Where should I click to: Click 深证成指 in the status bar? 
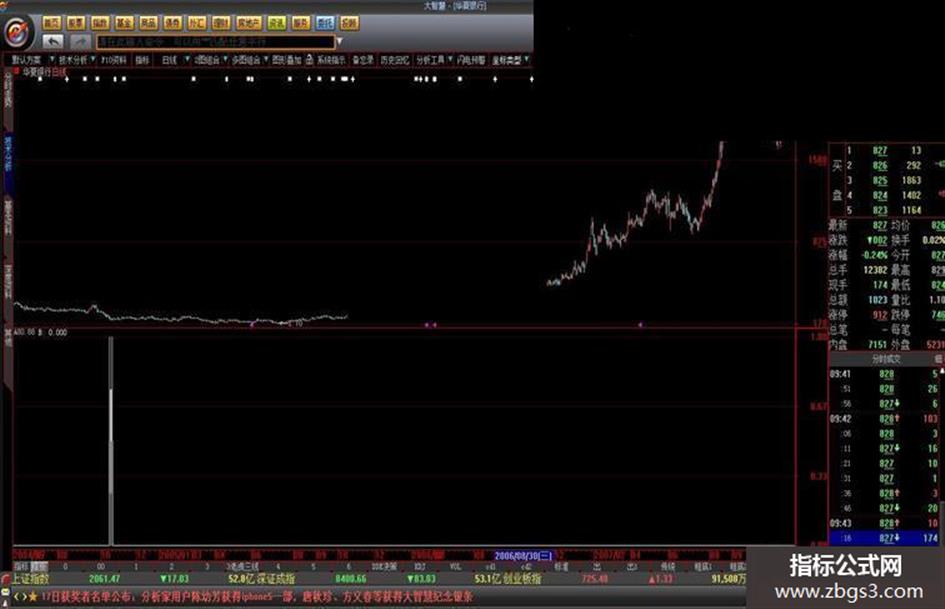point(276,579)
